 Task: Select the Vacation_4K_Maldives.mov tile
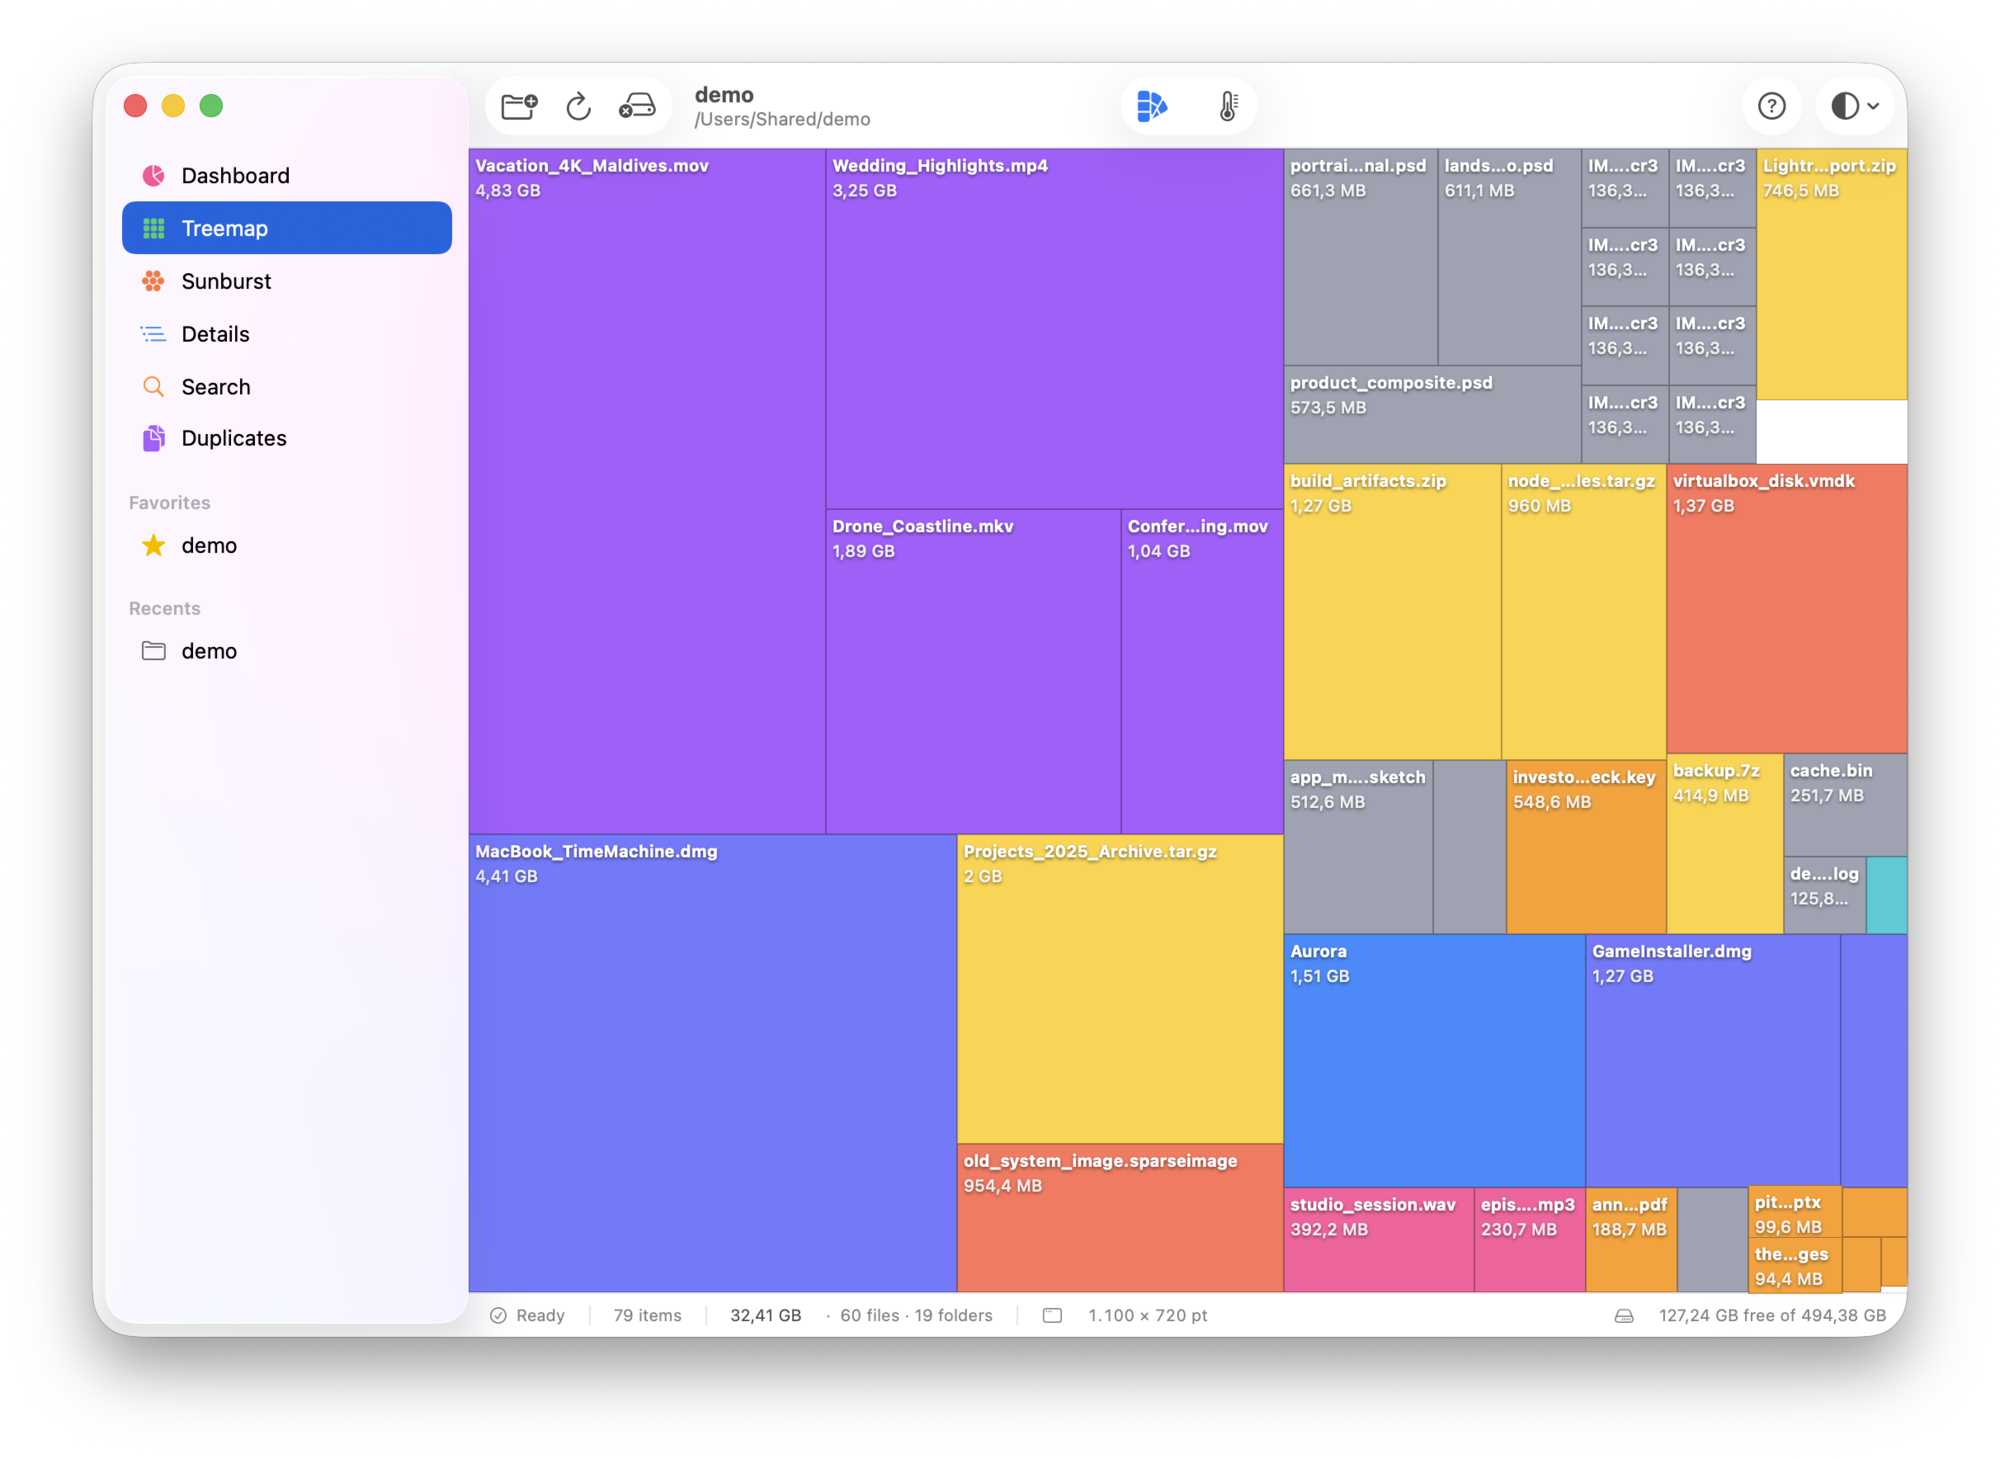pos(647,491)
